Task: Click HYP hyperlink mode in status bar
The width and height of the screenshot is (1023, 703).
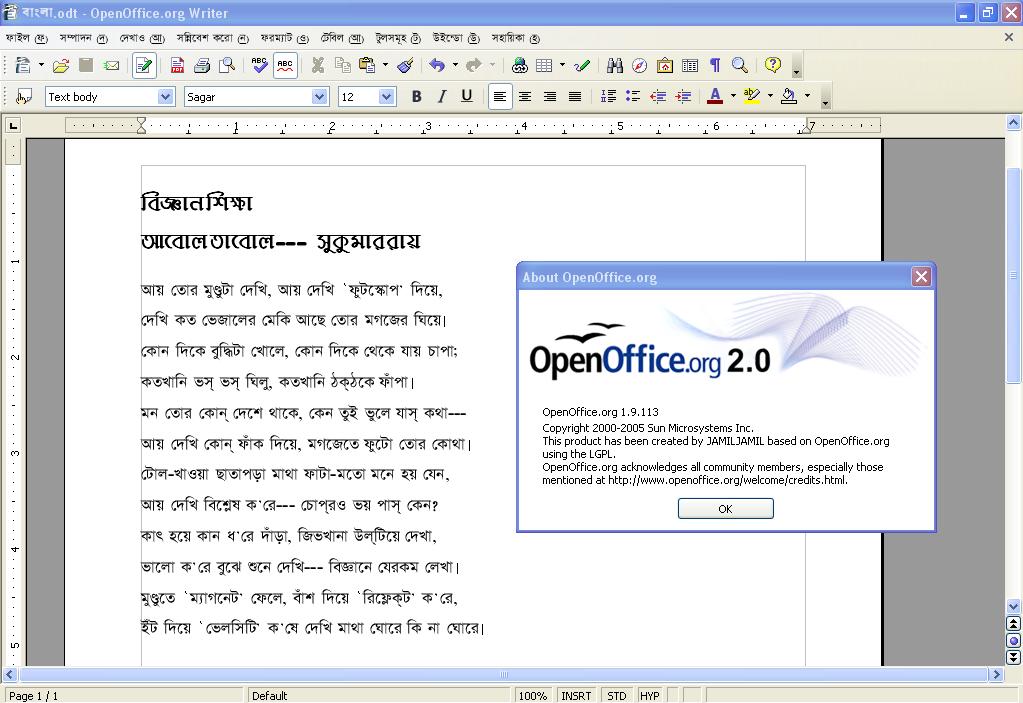Action: coord(650,696)
